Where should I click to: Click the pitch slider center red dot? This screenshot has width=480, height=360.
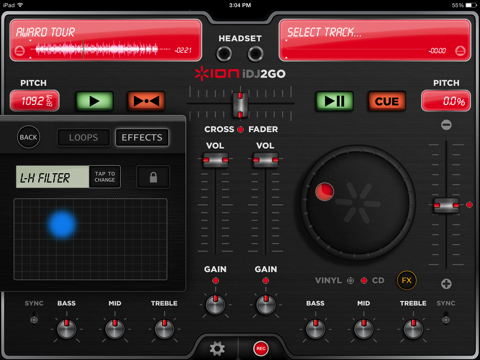[469, 205]
